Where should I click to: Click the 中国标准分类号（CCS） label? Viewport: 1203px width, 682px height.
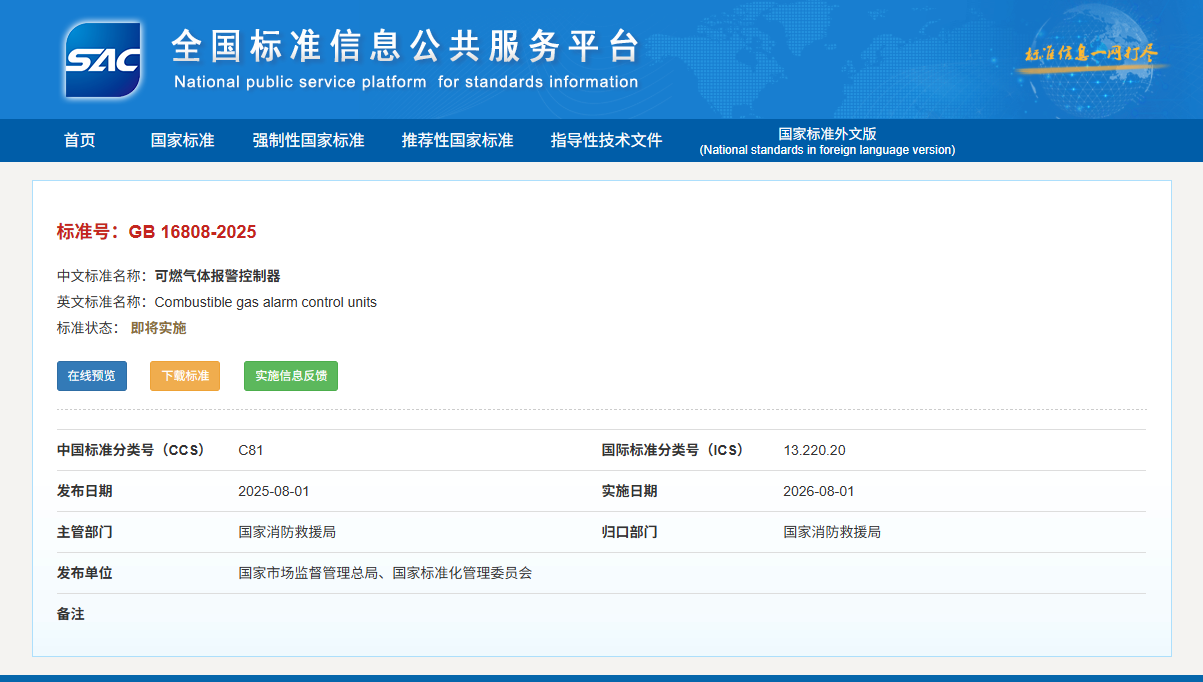pos(131,450)
